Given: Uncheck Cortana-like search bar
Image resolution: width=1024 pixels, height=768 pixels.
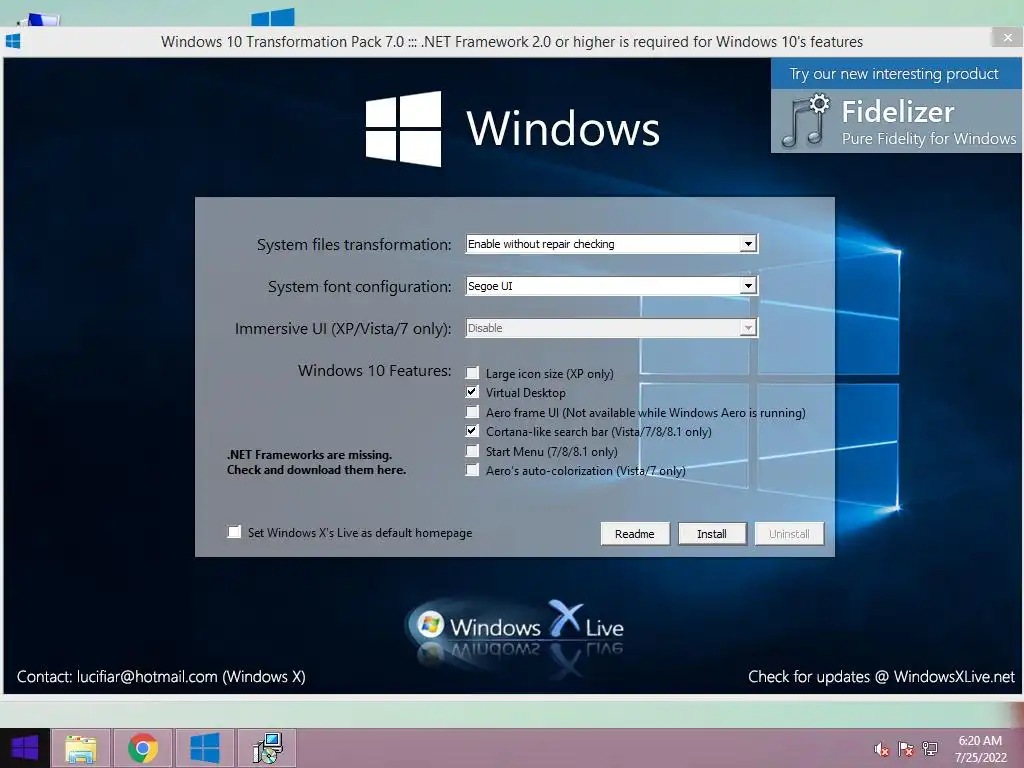Looking at the screenshot, I should (x=472, y=431).
